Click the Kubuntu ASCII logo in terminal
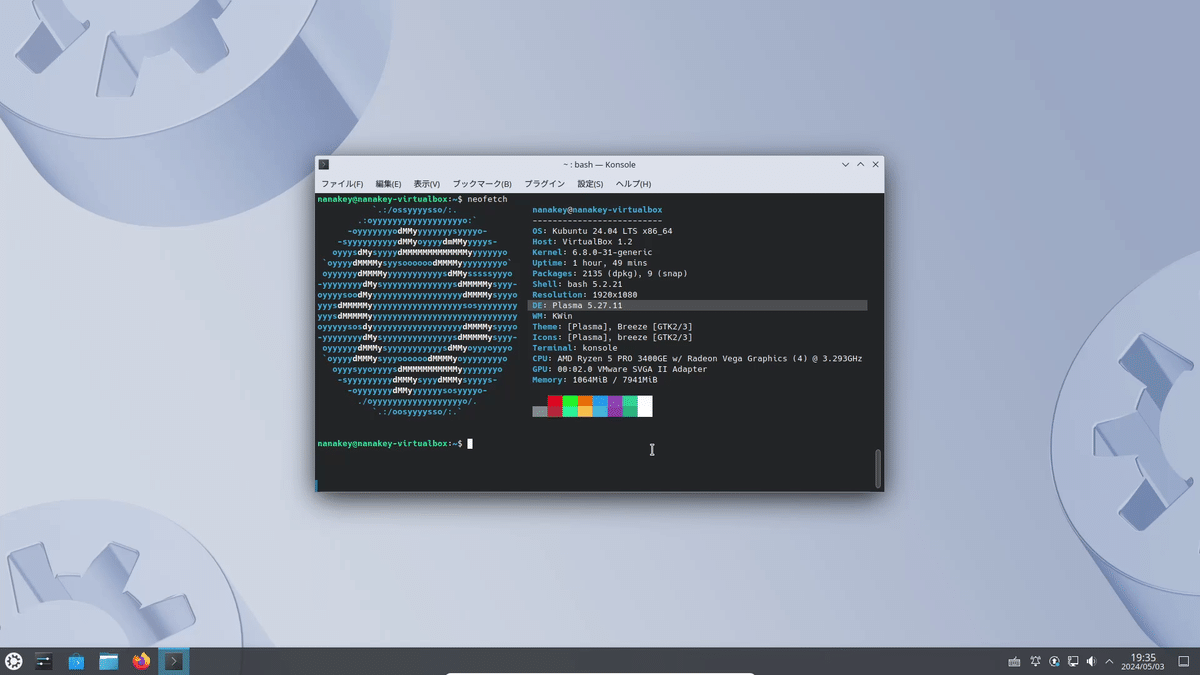 (x=417, y=310)
